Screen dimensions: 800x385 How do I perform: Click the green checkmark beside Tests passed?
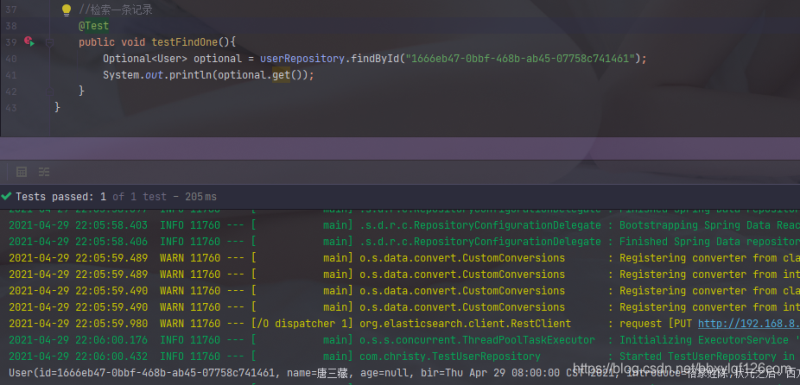point(7,196)
